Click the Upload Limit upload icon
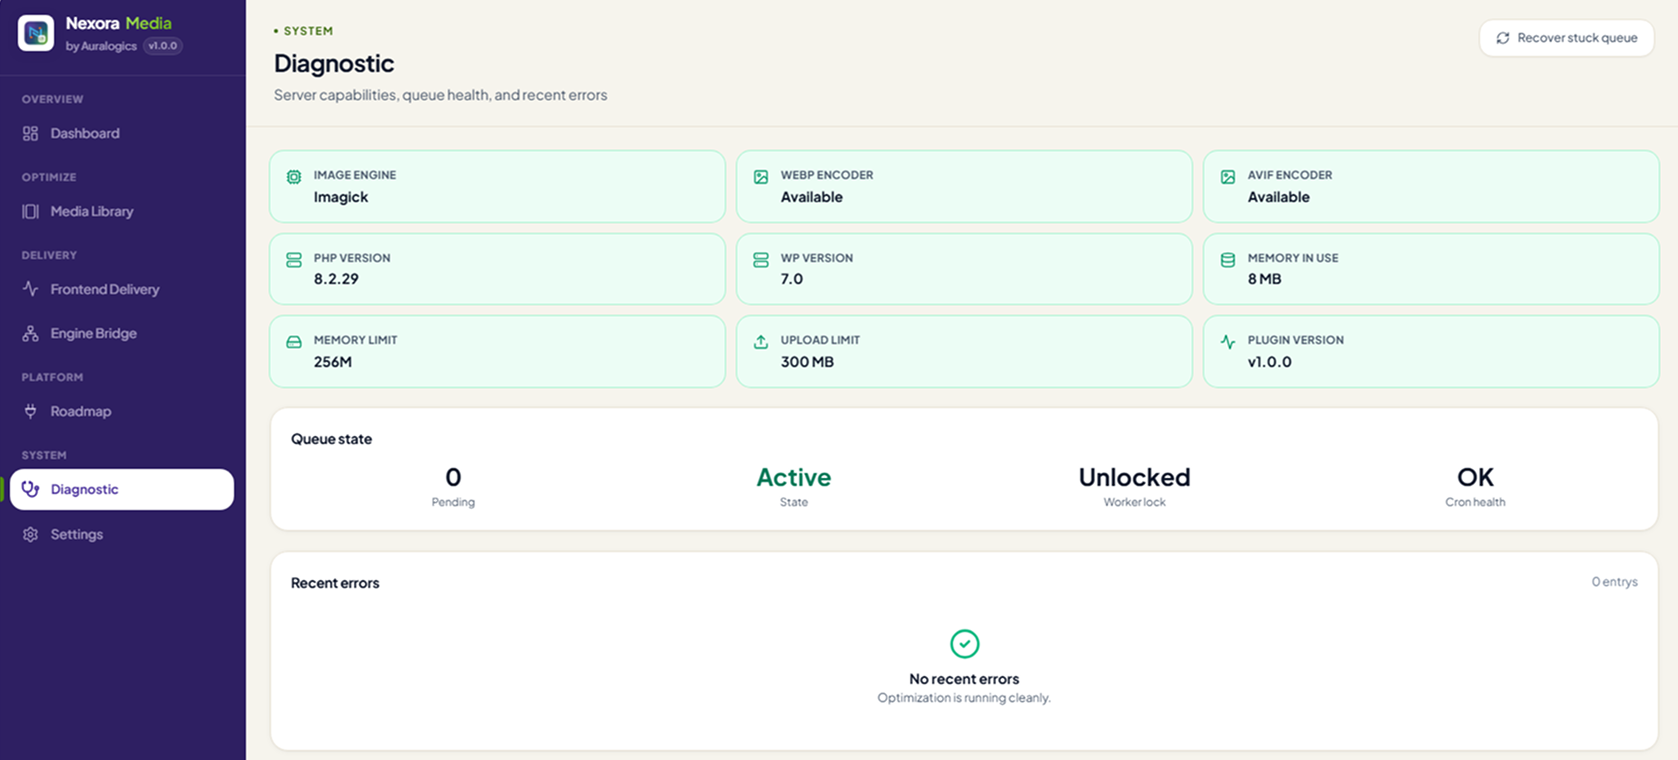1678x760 pixels. (x=761, y=342)
